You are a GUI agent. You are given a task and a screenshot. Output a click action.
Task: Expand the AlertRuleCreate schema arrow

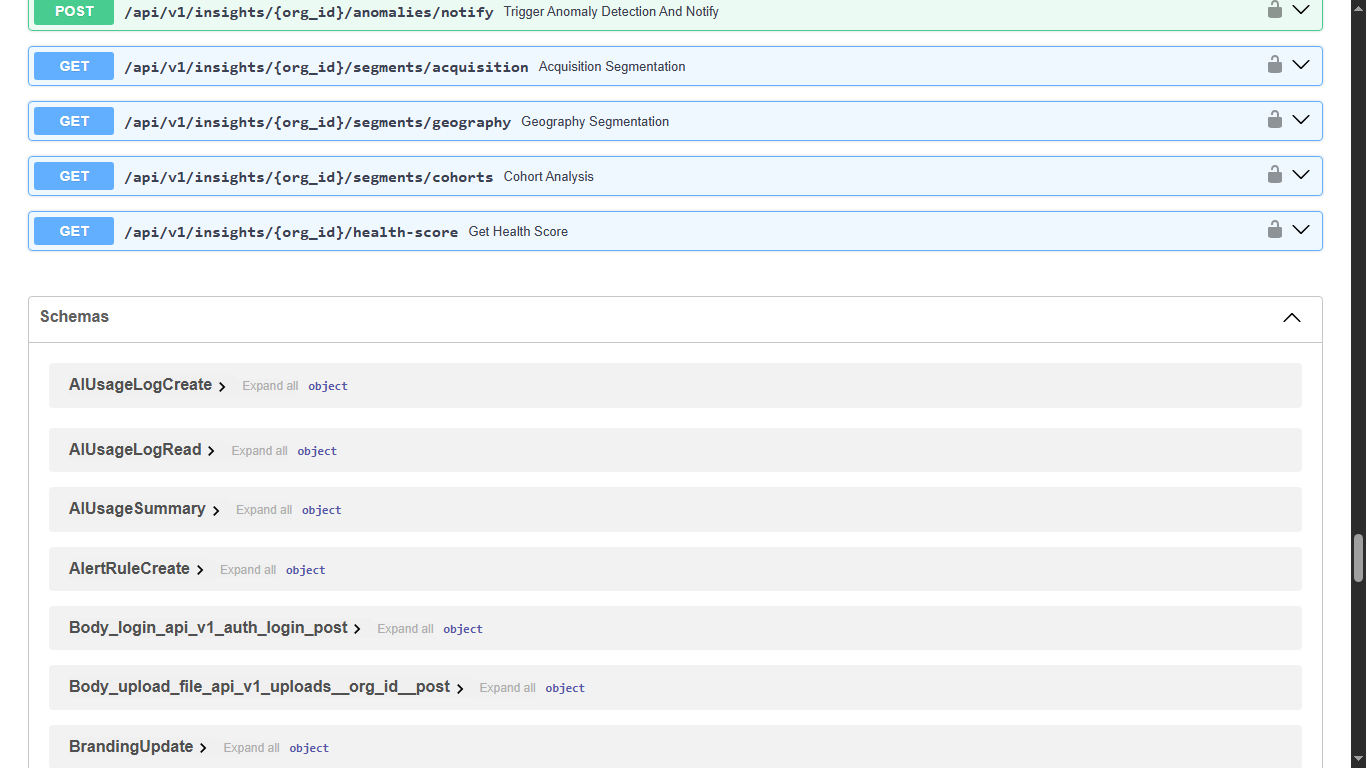pyautogui.click(x=200, y=570)
